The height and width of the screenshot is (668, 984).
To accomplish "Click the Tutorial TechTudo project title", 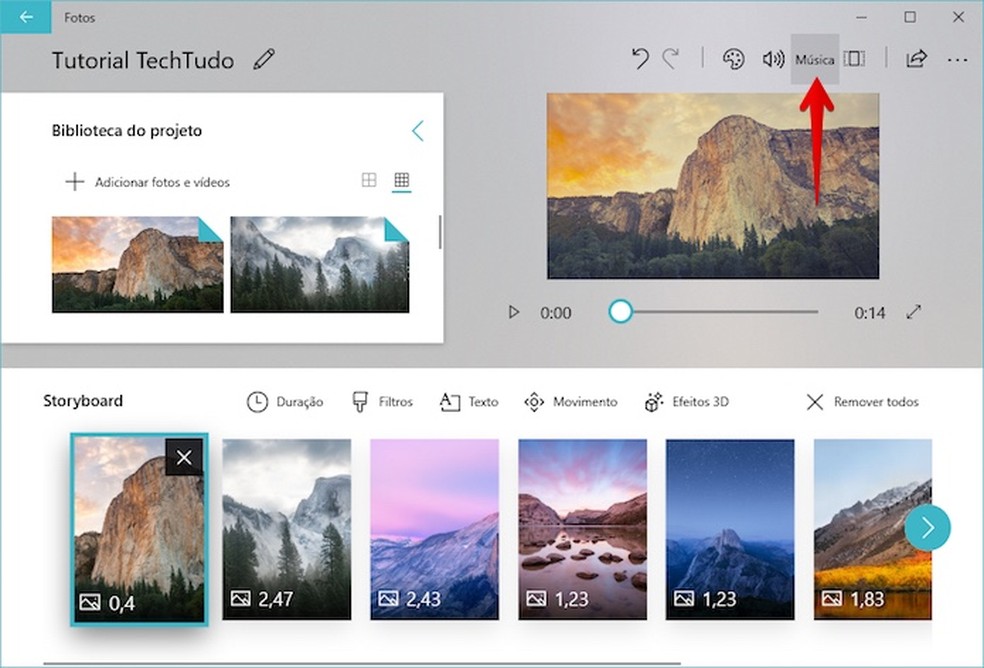I will click(143, 60).
